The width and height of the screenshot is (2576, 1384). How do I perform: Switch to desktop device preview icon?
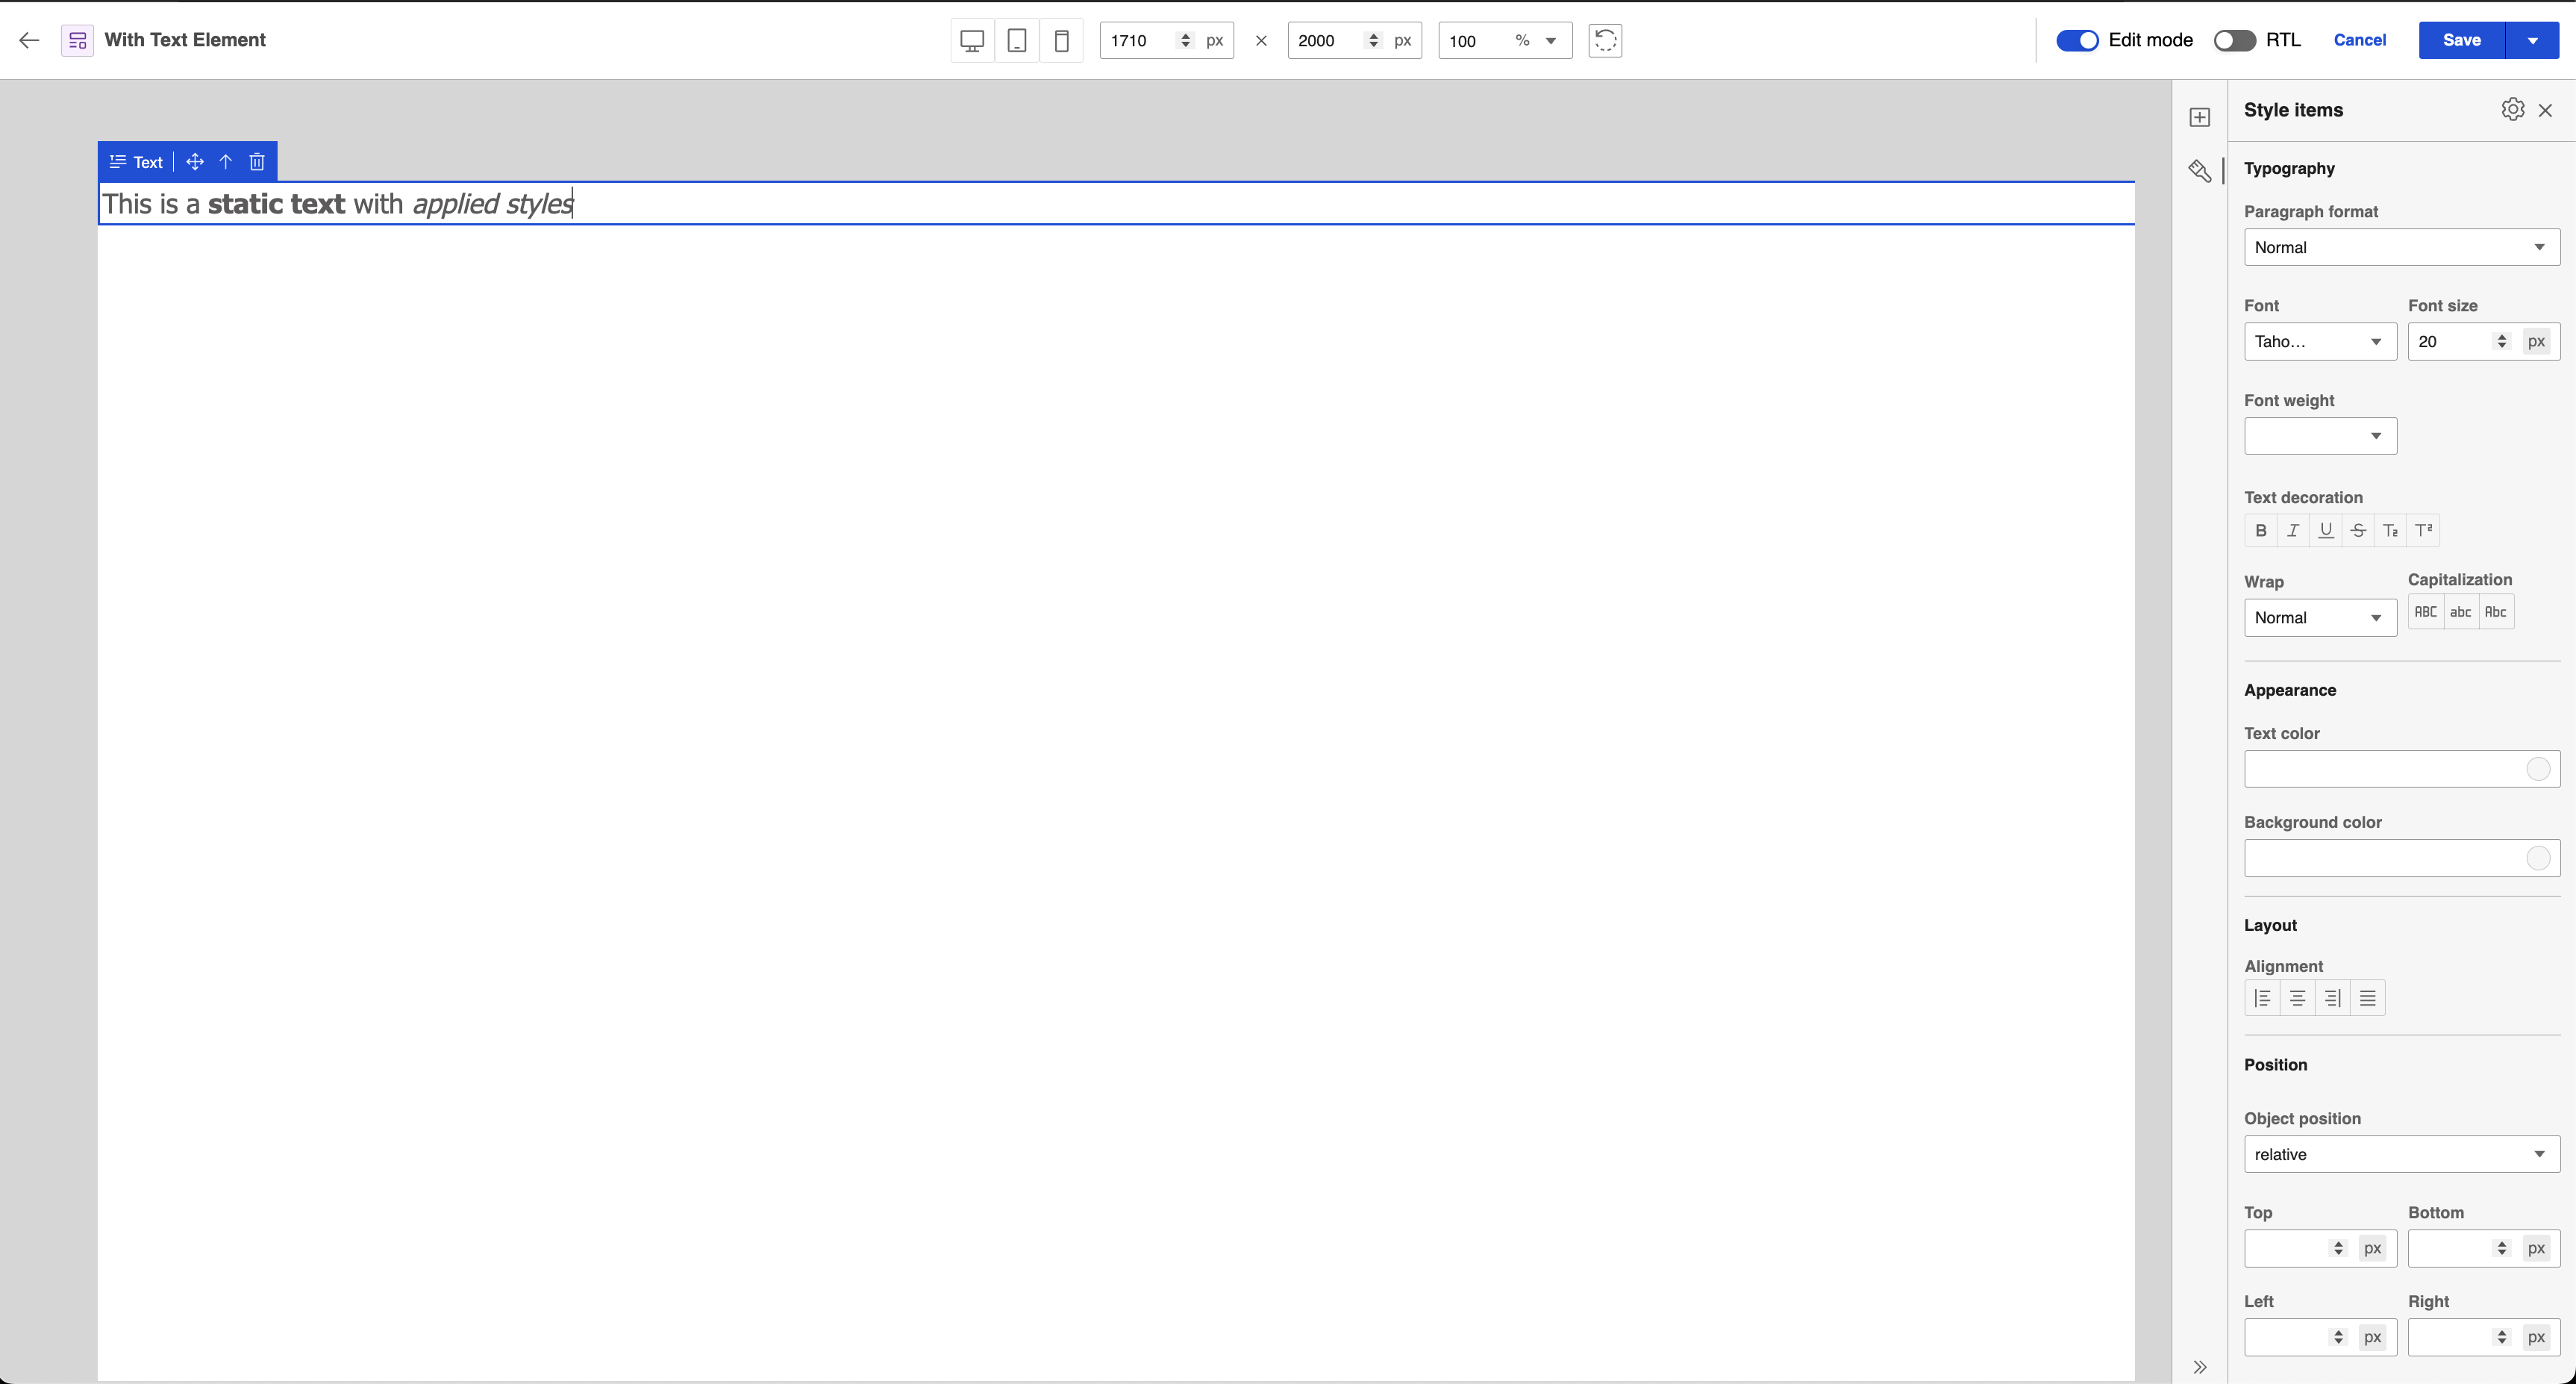(x=971, y=41)
